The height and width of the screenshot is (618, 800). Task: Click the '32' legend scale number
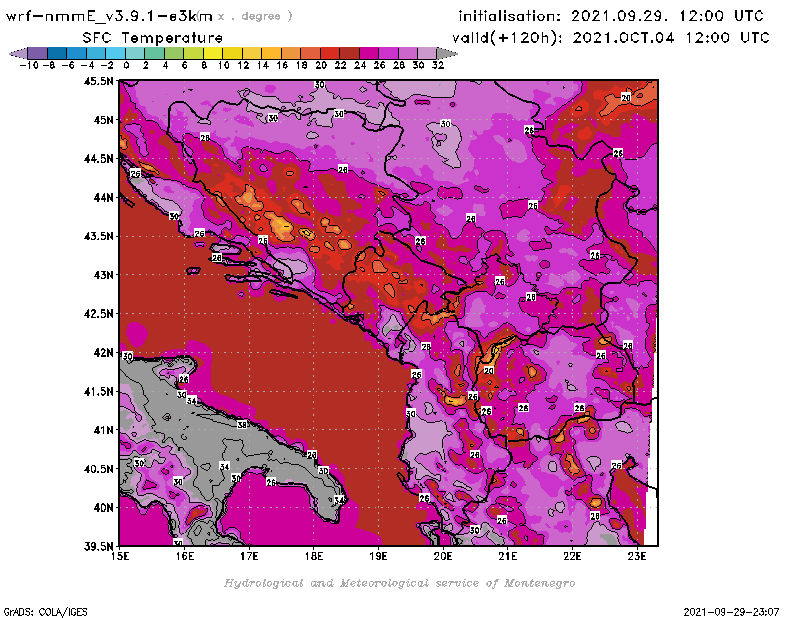pyautogui.click(x=438, y=65)
